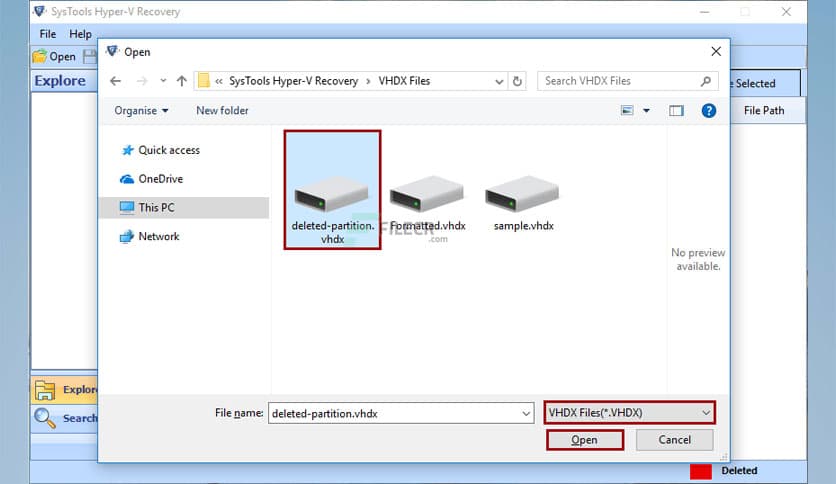Select Network in the navigation pane
Viewport: 836px width, 484px height.
tap(159, 236)
